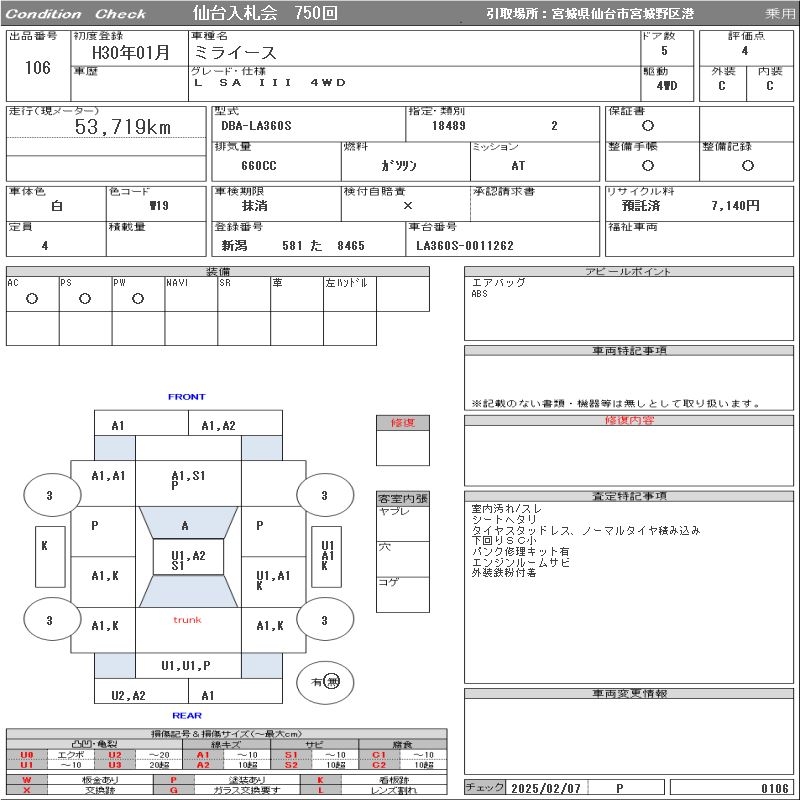Open the 査定特記事項 section header
The width and height of the screenshot is (800, 800).
[629, 496]
